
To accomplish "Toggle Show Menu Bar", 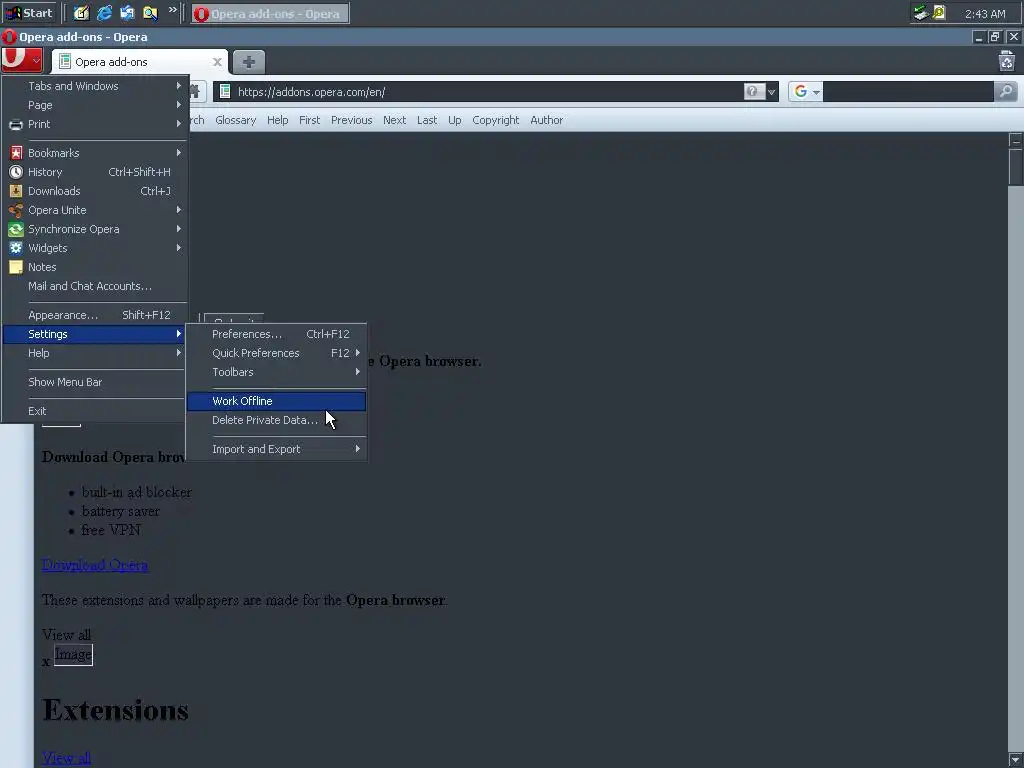I will click(x=95, y=382).
